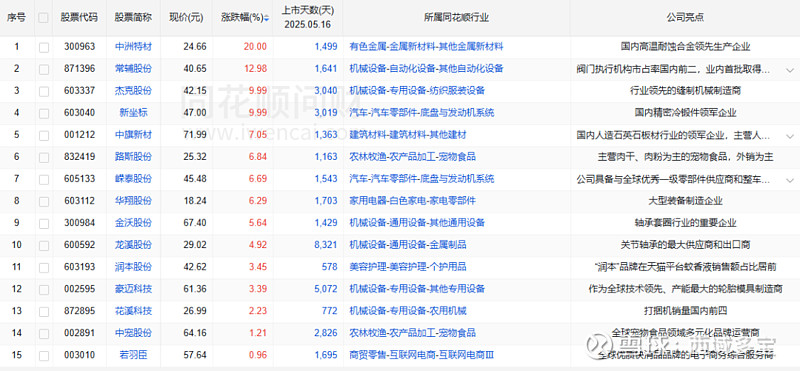Tick checkbox for 中宠股份 row
The image size is (800, 371).
[x=44, y=334]
